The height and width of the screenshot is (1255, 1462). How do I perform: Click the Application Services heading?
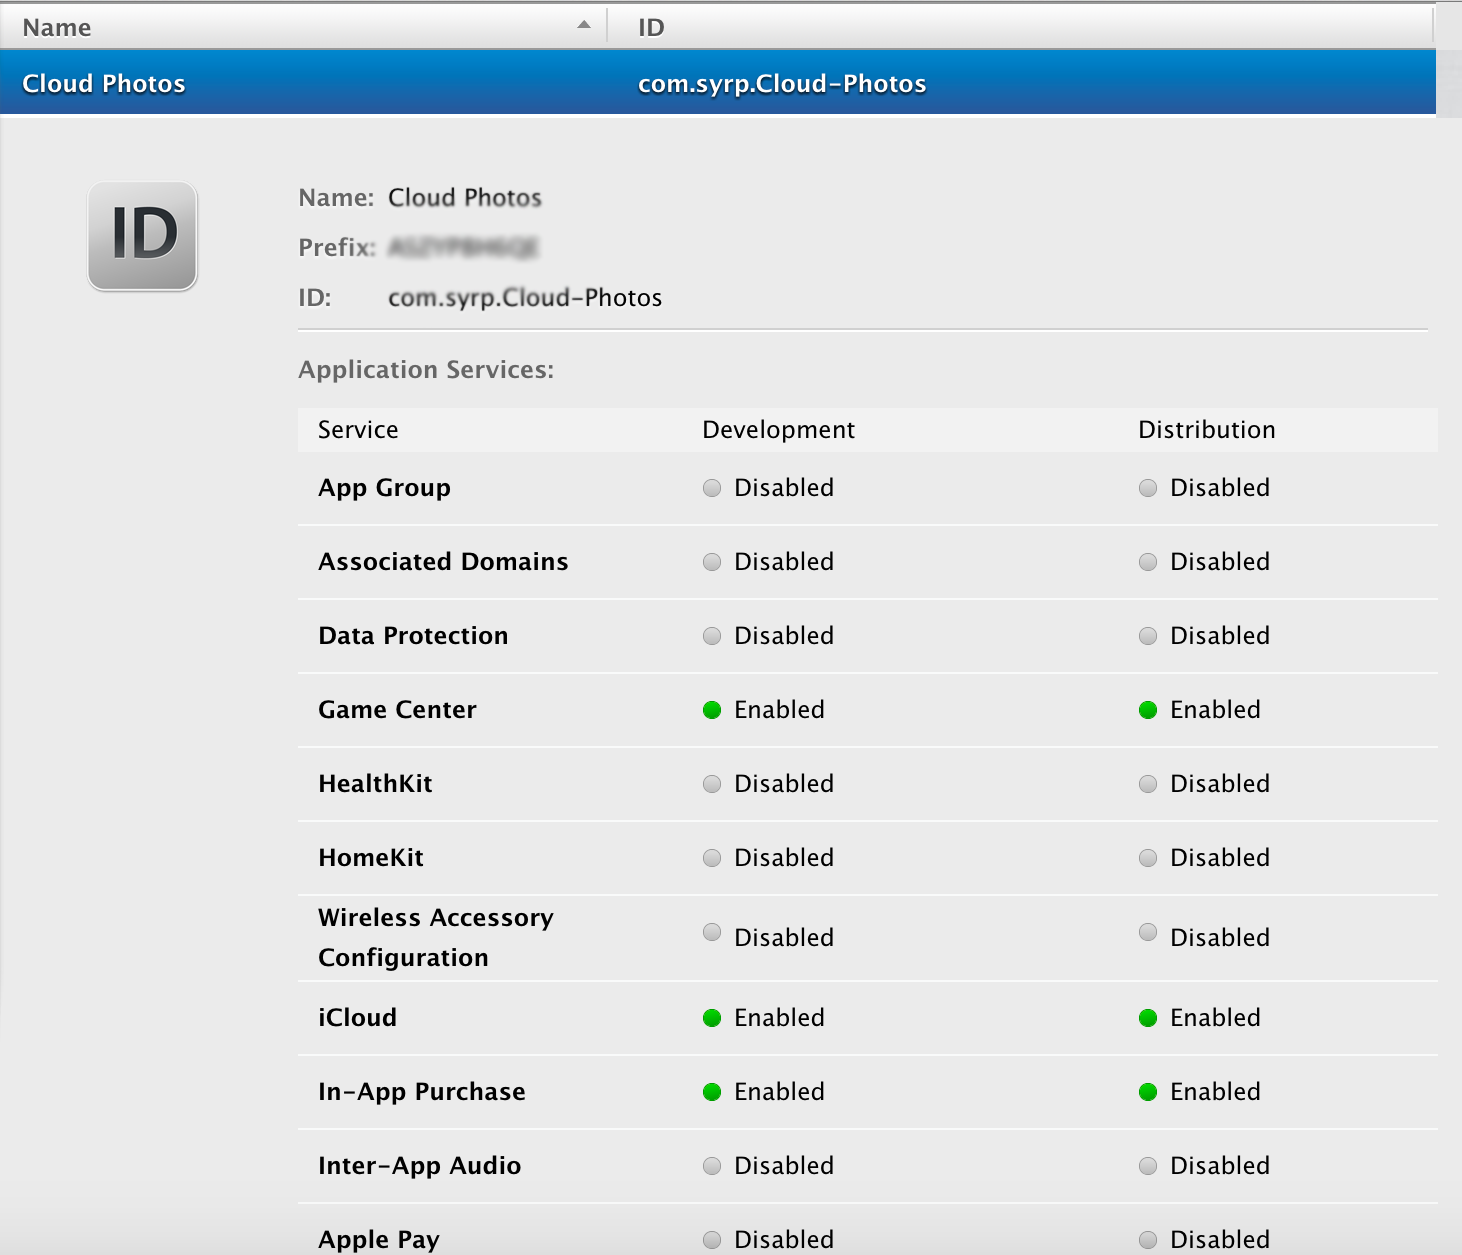[x=426, y=370]
